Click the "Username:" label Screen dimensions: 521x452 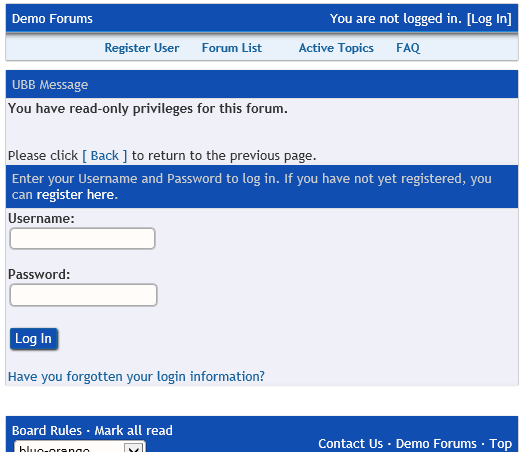point(41,219)
